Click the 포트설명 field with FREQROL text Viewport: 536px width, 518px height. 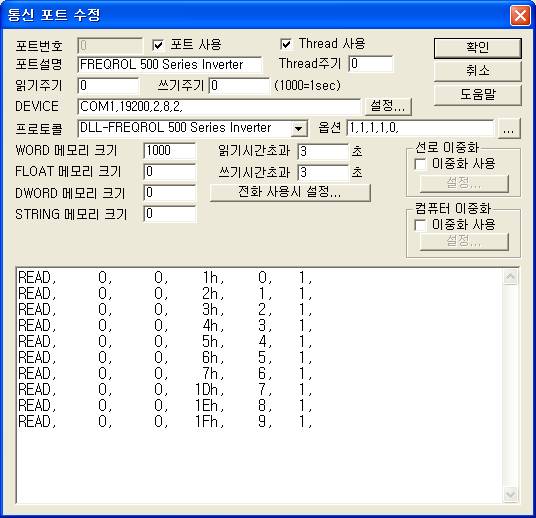coord(170,65)
